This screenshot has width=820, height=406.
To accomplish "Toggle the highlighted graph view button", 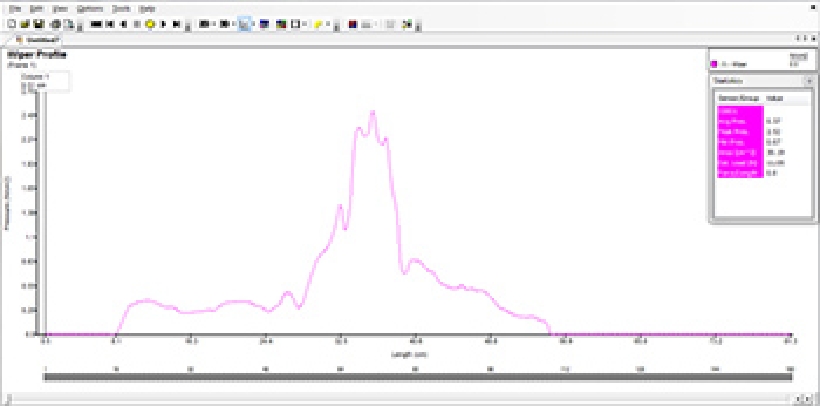I will click(245, 23).
